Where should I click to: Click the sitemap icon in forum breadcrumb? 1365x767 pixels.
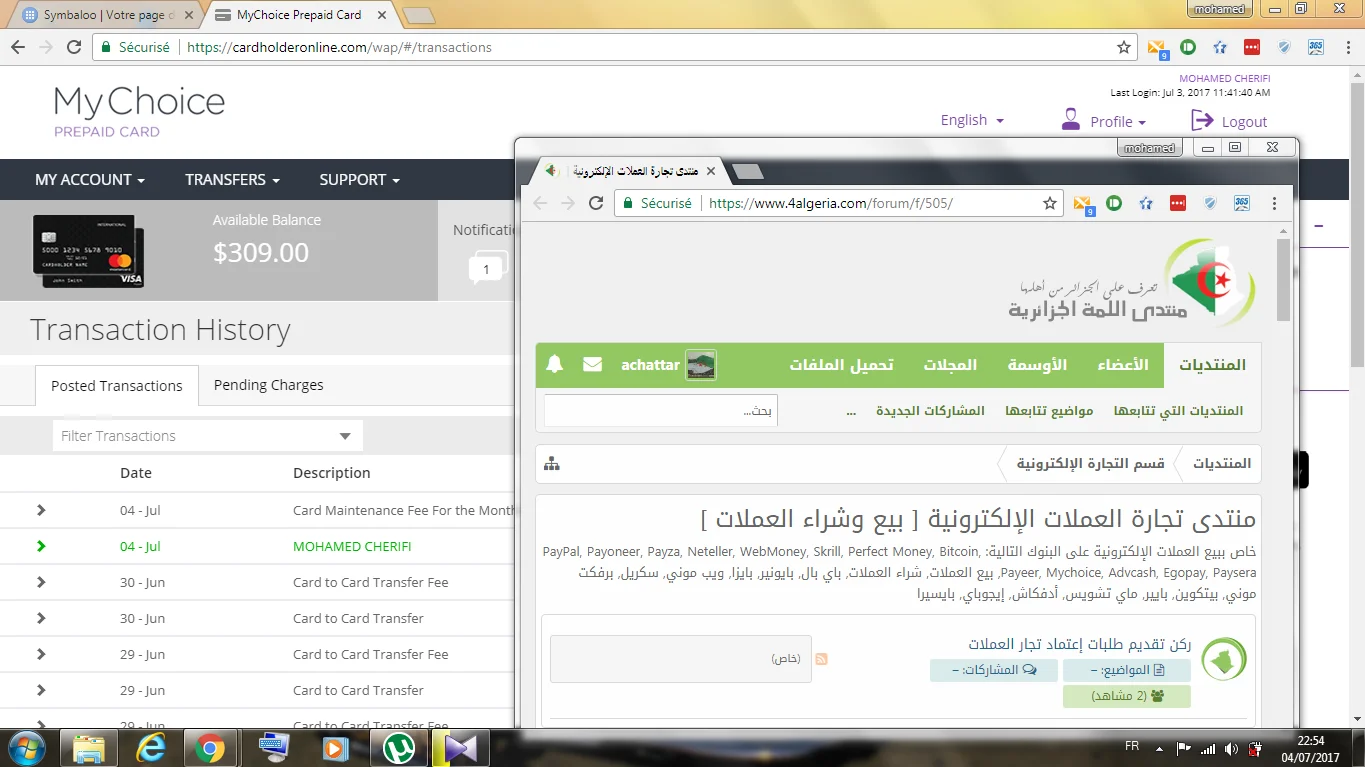coord(552,464)
